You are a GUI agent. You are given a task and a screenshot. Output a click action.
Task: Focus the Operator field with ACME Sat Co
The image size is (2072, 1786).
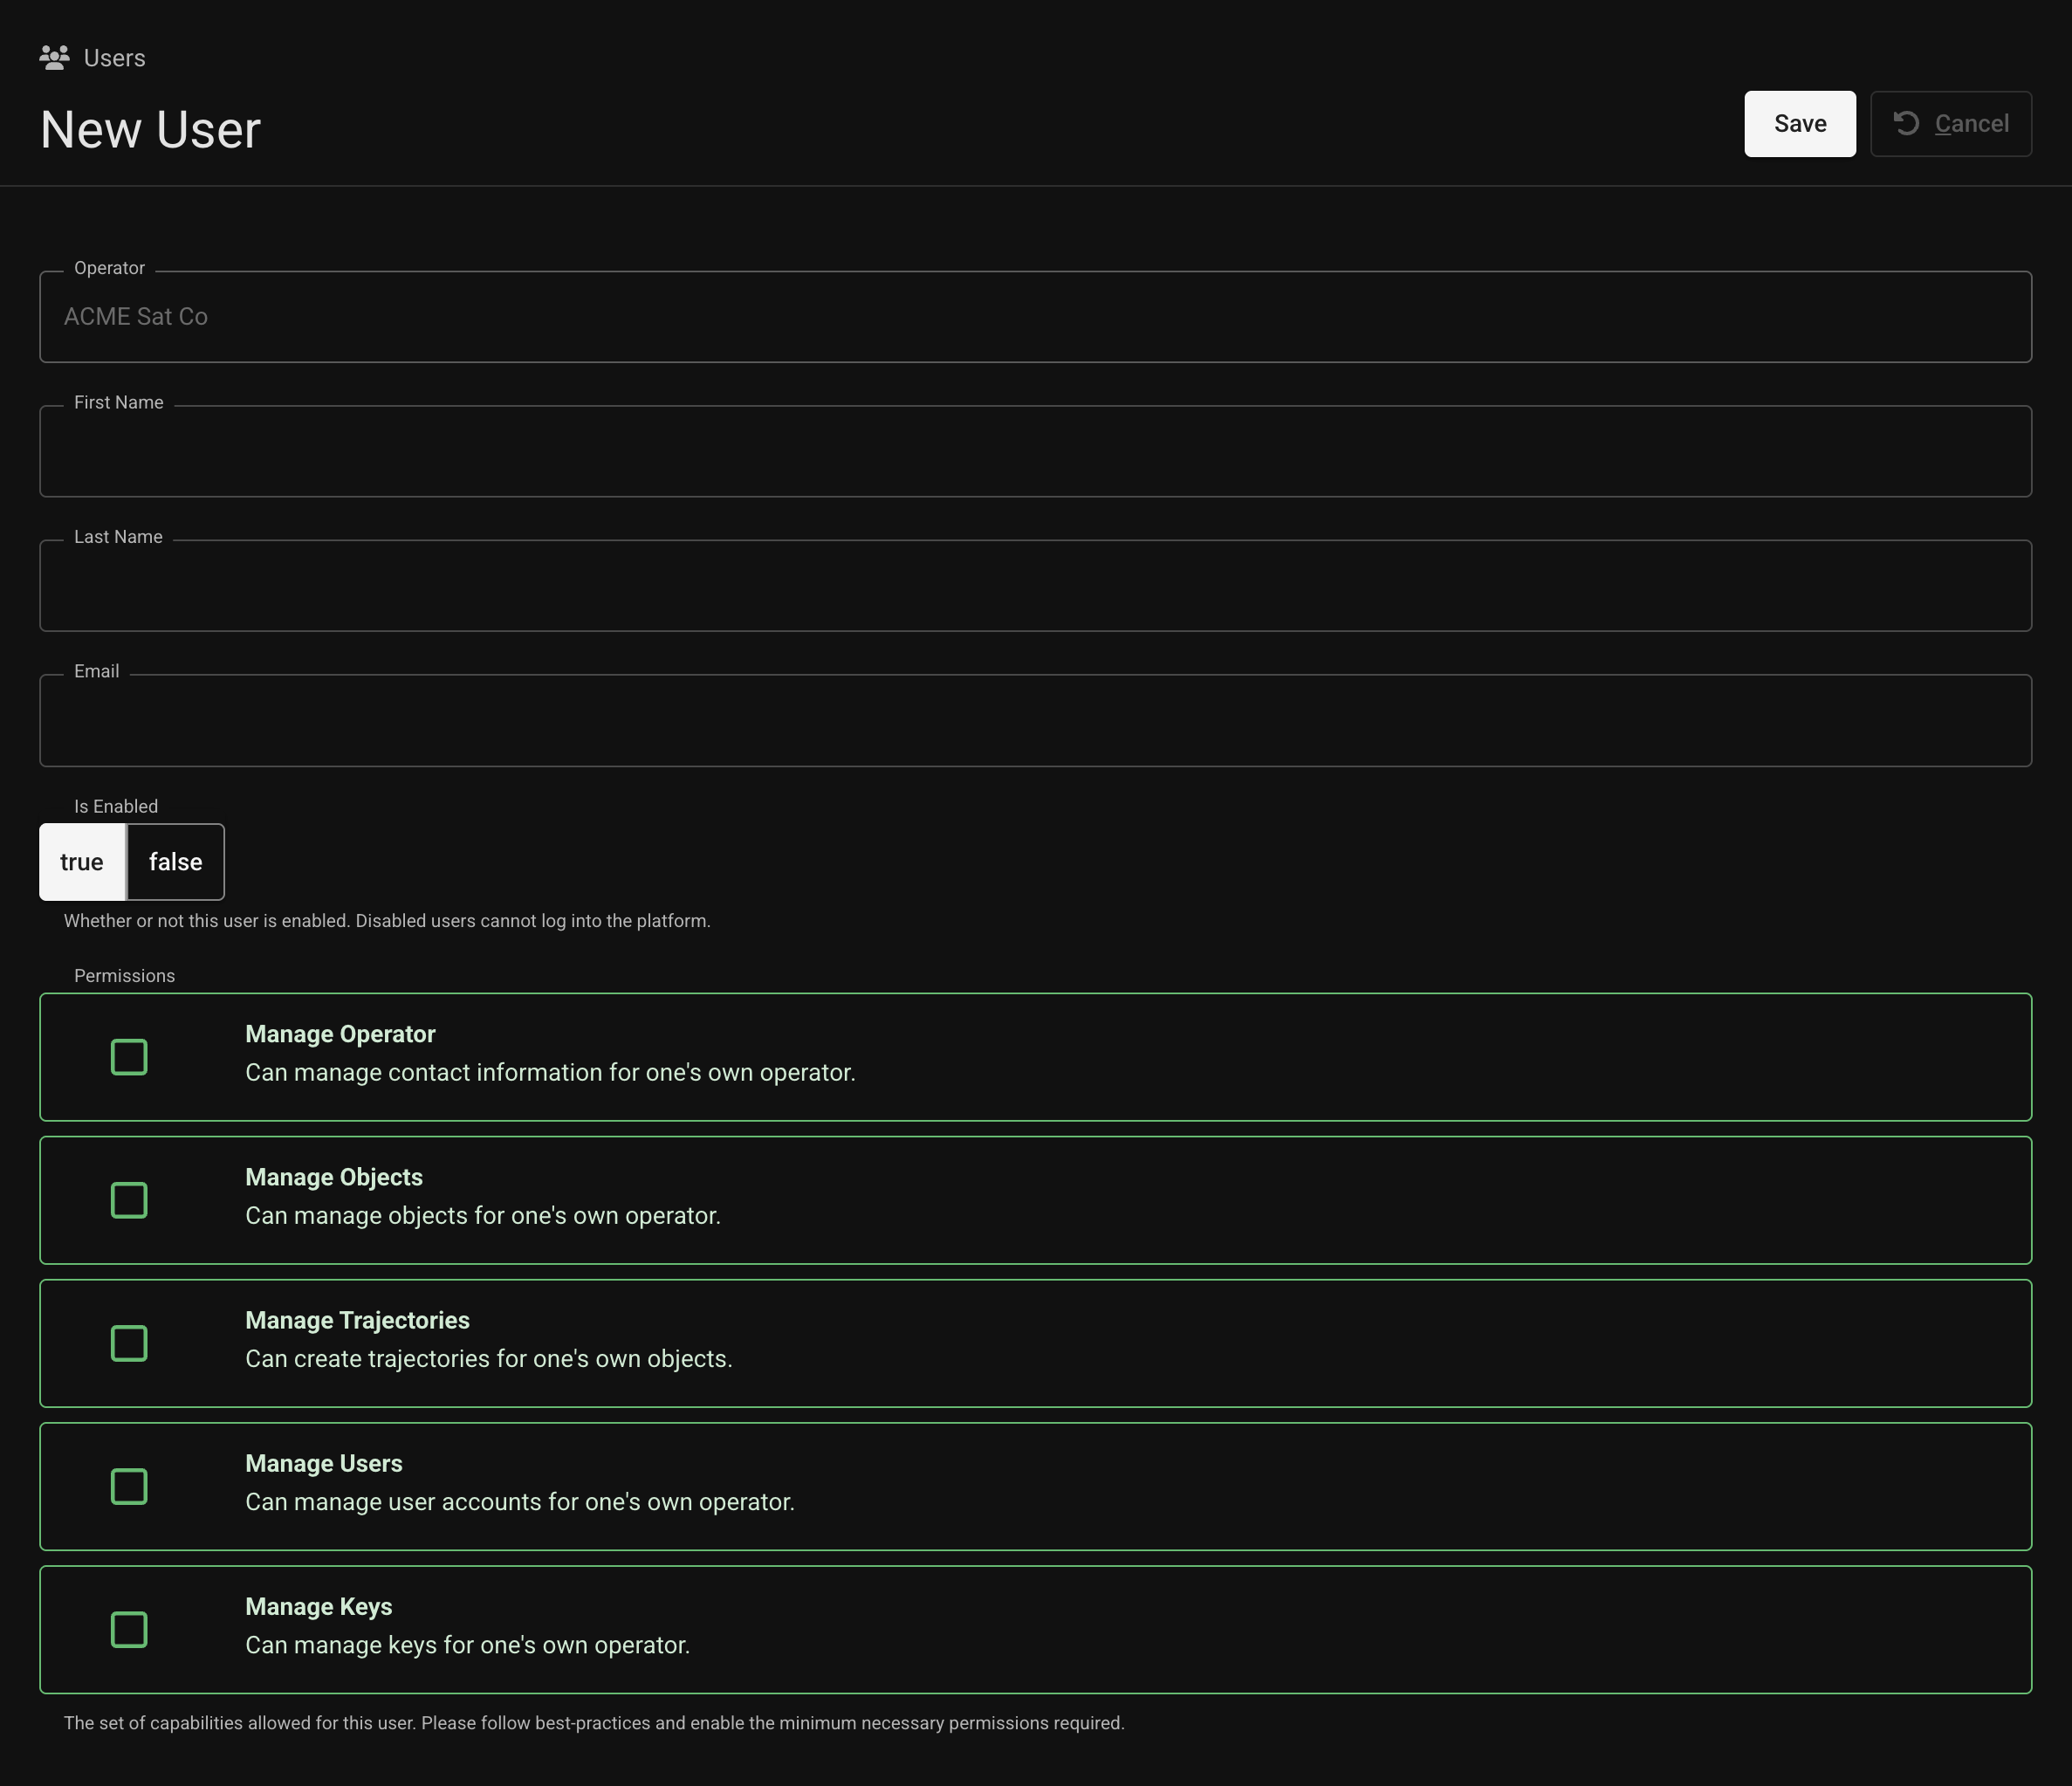pos(1035,317)
